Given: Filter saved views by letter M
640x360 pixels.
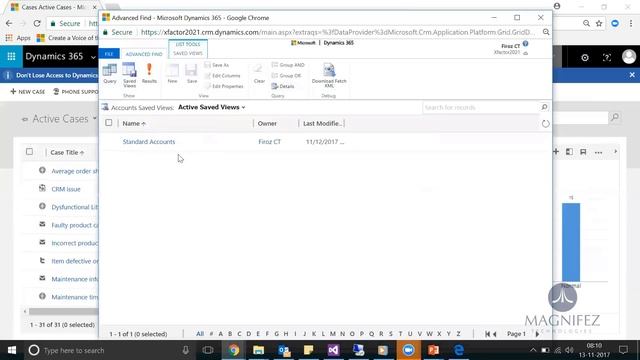Looking at the screenshot, I should tap(333, 334).
